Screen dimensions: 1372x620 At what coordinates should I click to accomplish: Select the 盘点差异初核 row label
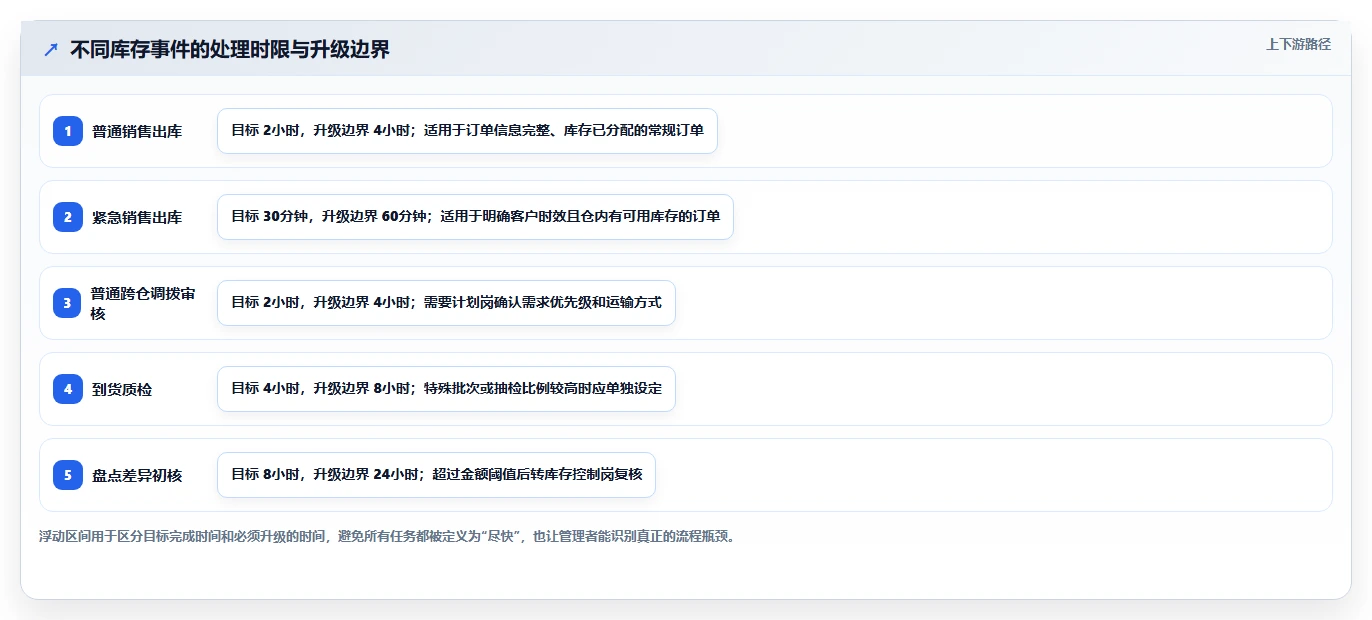(x=137, y=475)
